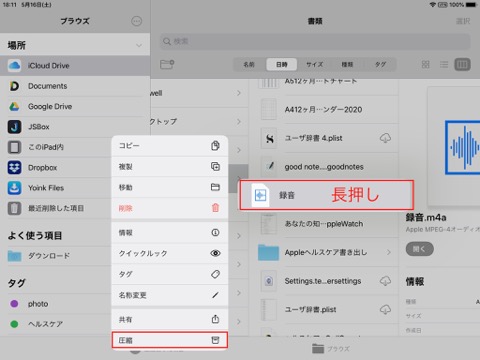Select the photo purple tag
Screen dimensions: 480x360
pos(56,304)
